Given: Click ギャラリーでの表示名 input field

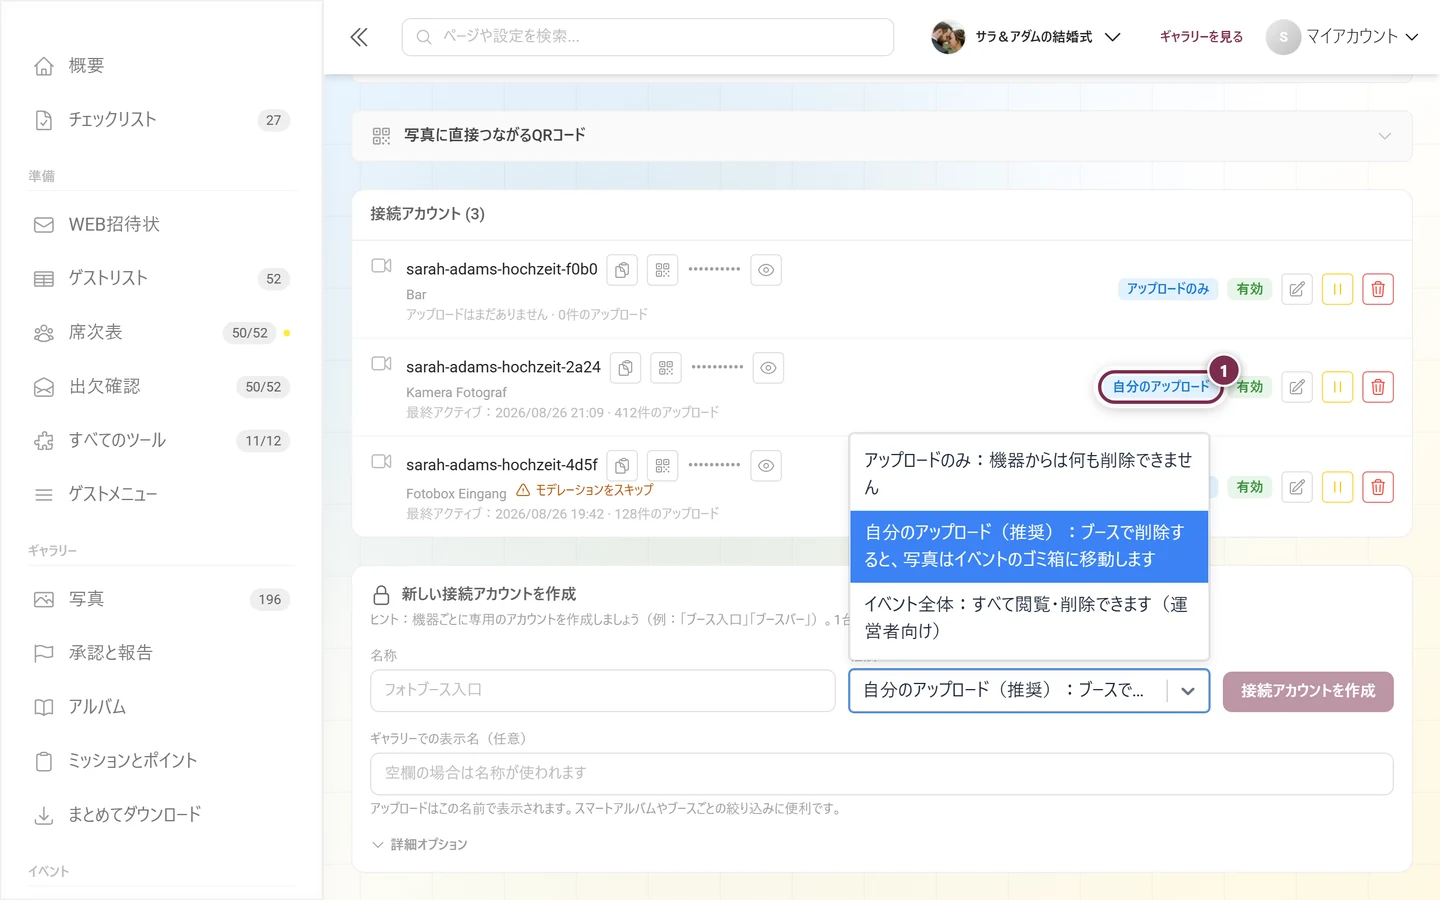Looking at the screenshot, I should 882,774.
